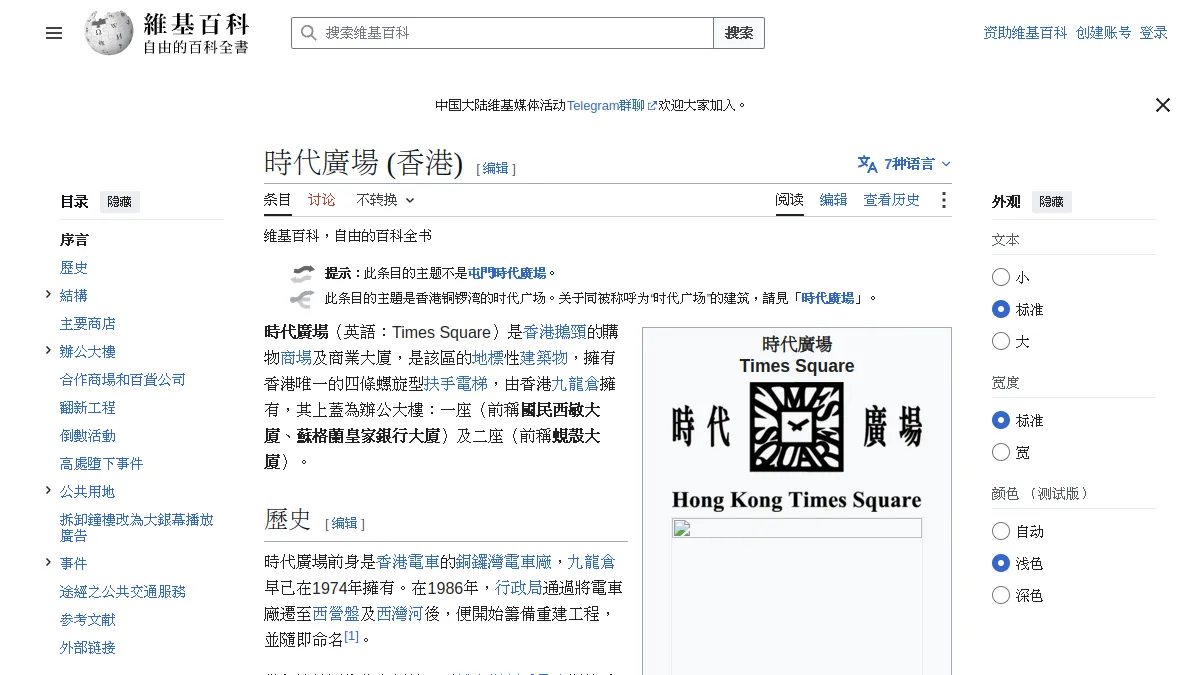Expand the 公共用地 contents section
This screenshot has width=1200, height=675.
click(48, 490)
